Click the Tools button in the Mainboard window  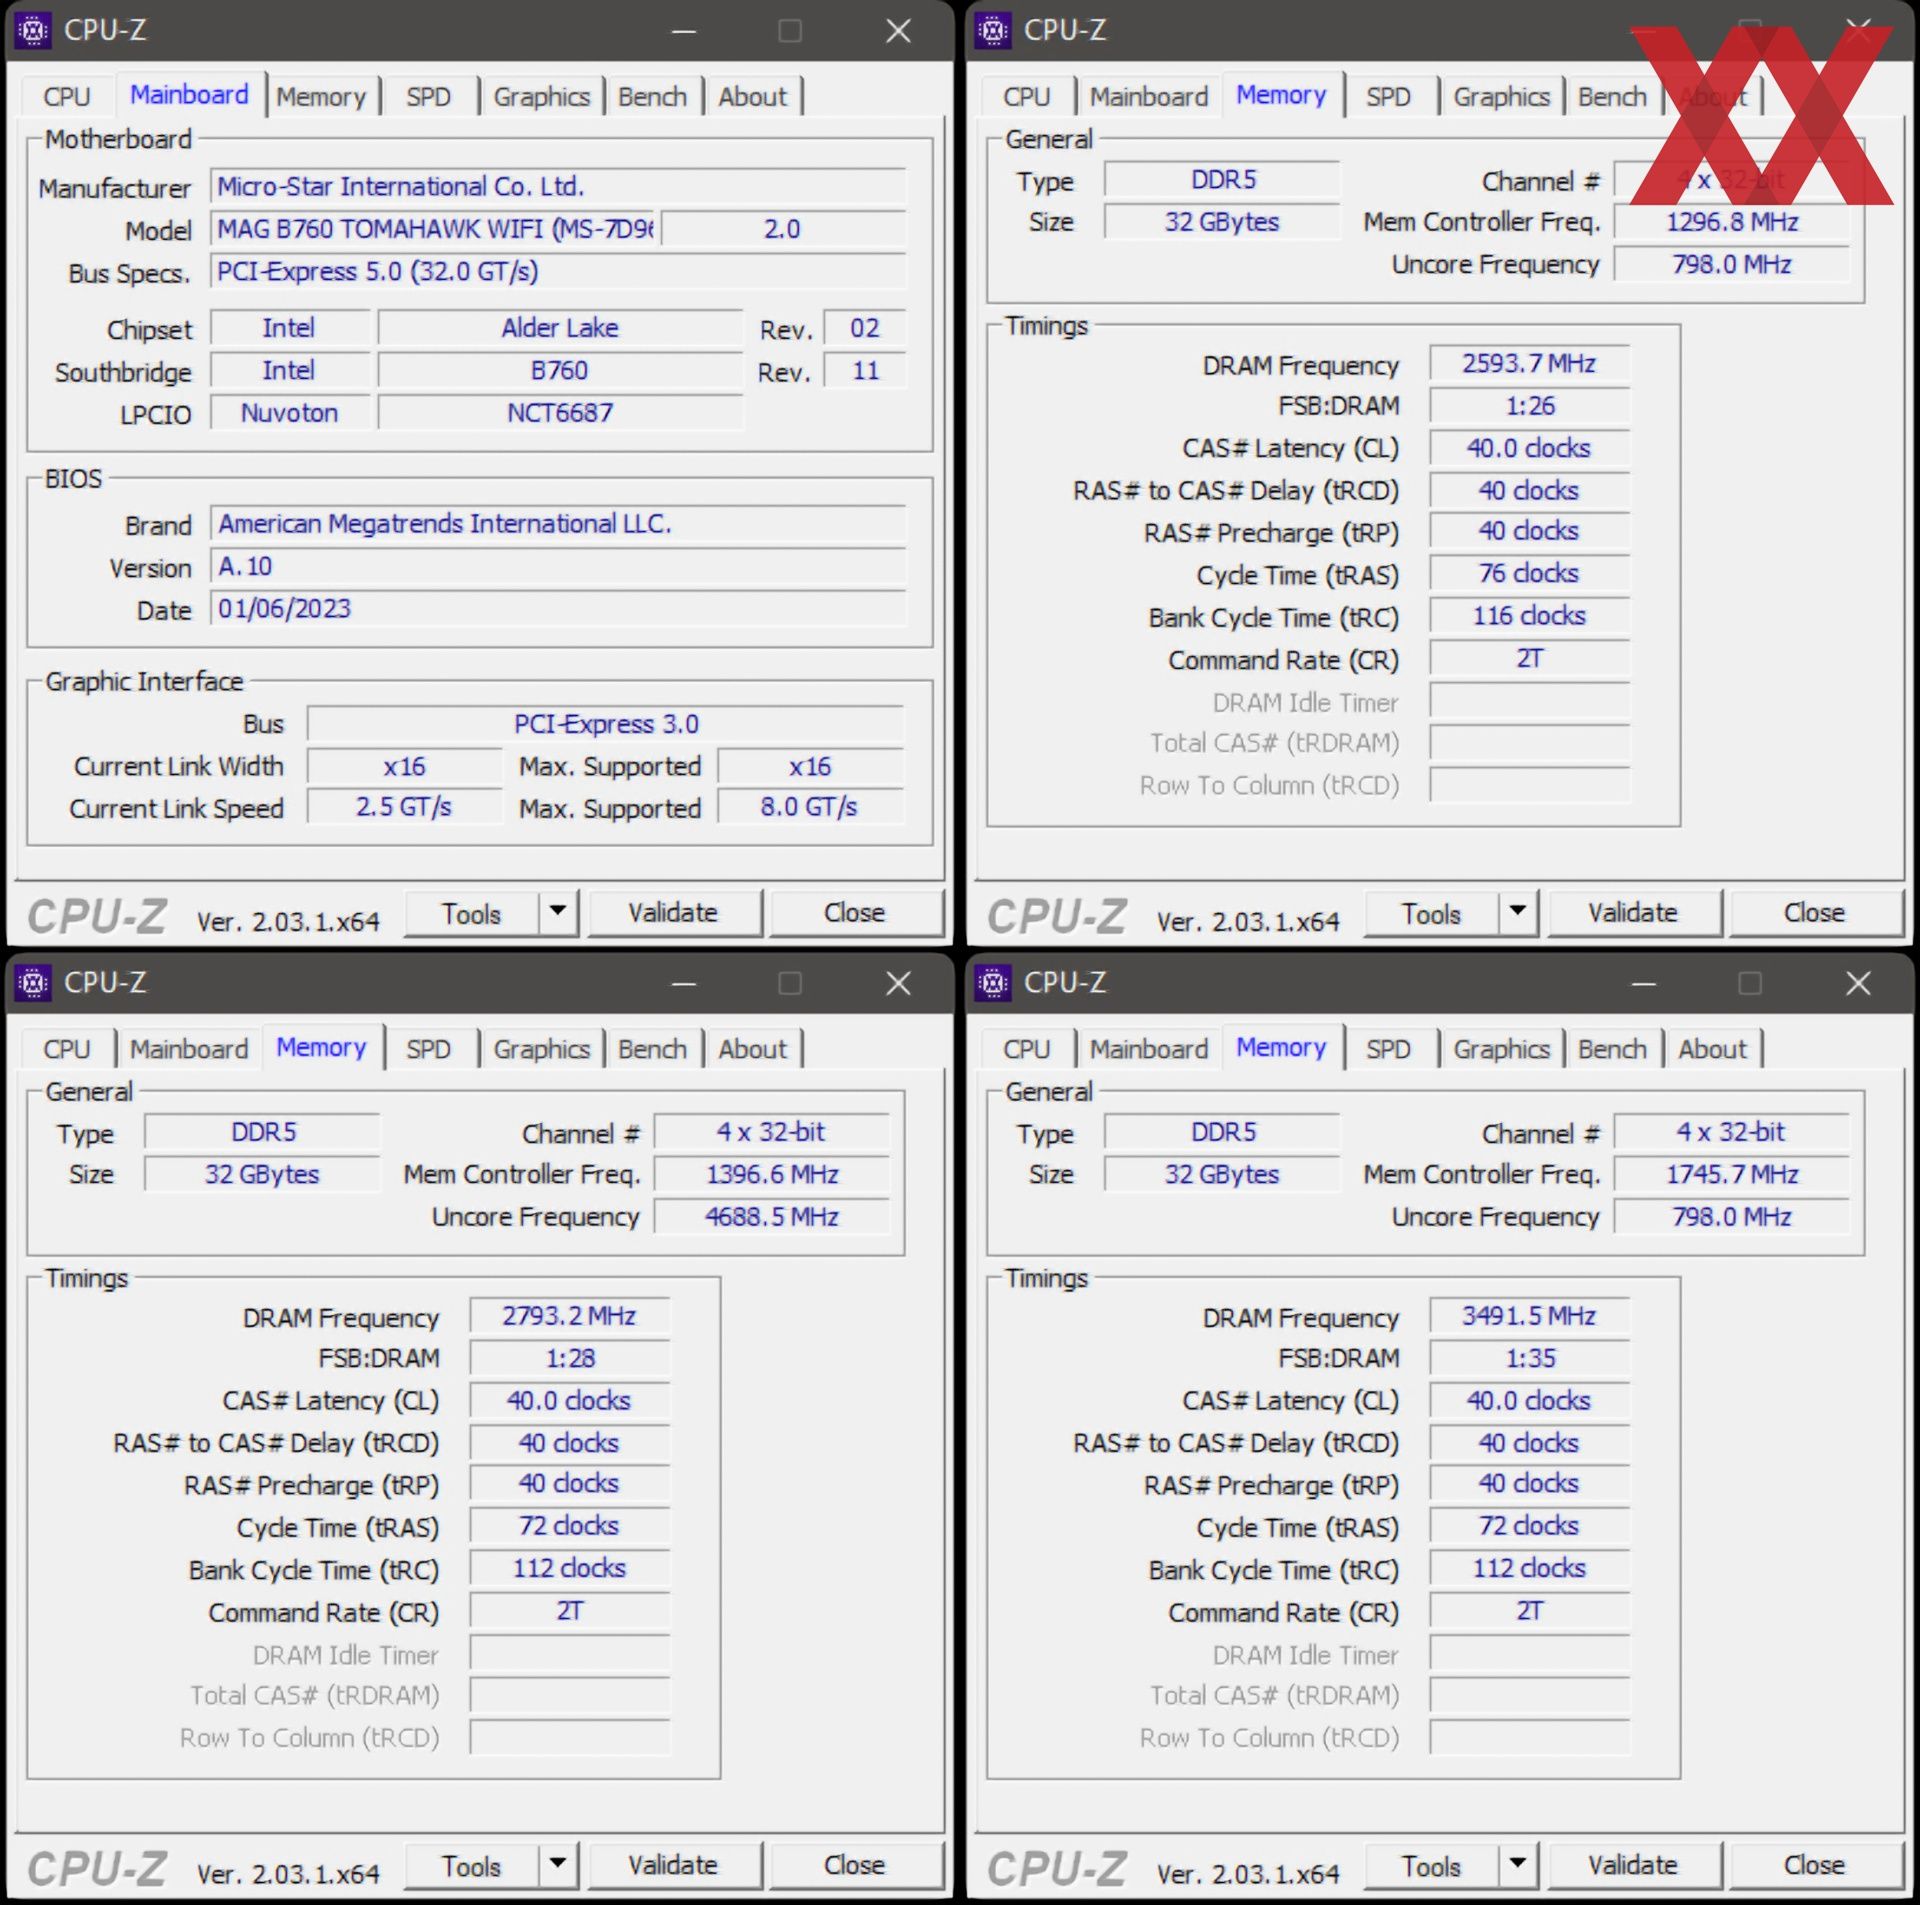click(x=472, y=913)
